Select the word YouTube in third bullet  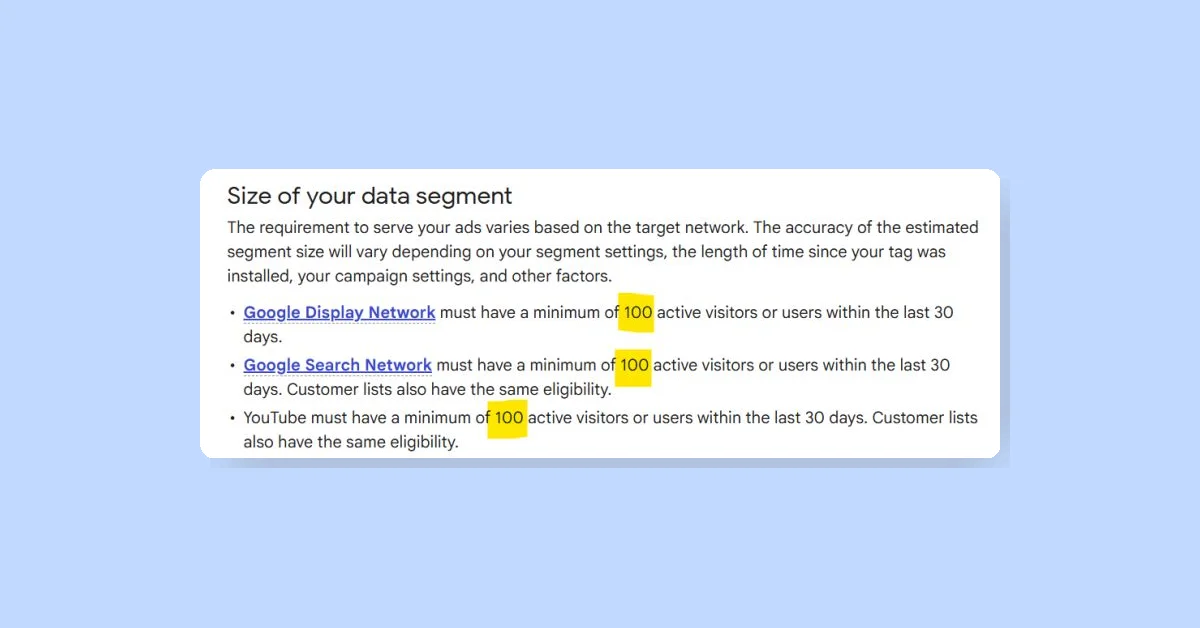[277, 417]
